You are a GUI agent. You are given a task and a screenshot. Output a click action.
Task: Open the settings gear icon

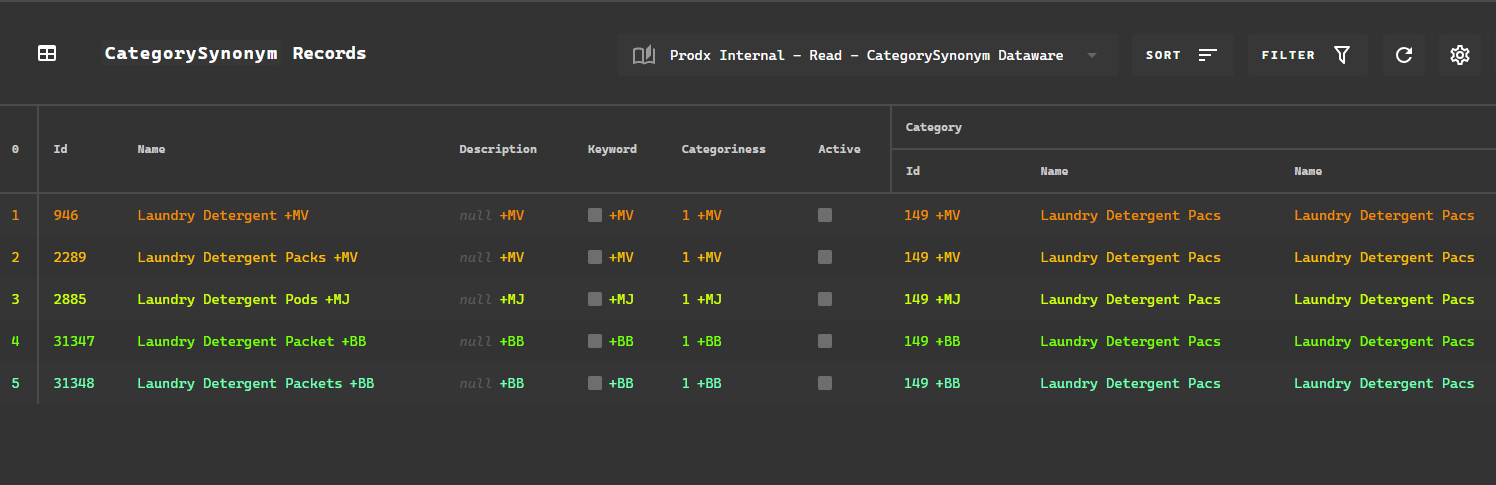[x=1460, y=55]
